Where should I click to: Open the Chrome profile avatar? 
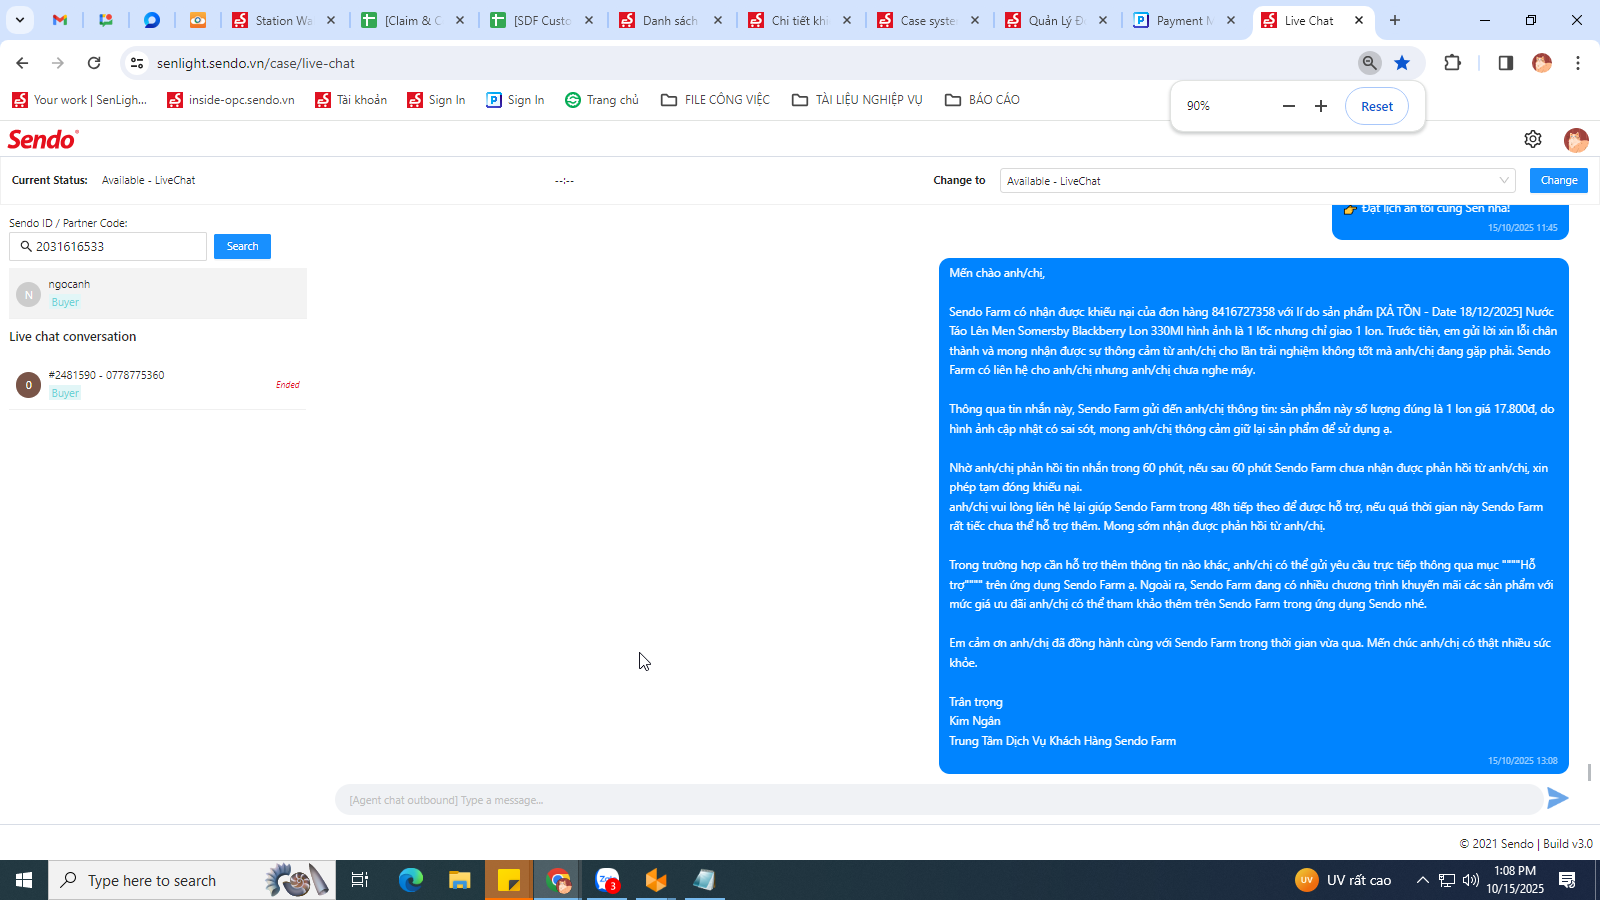point(1542,63)
